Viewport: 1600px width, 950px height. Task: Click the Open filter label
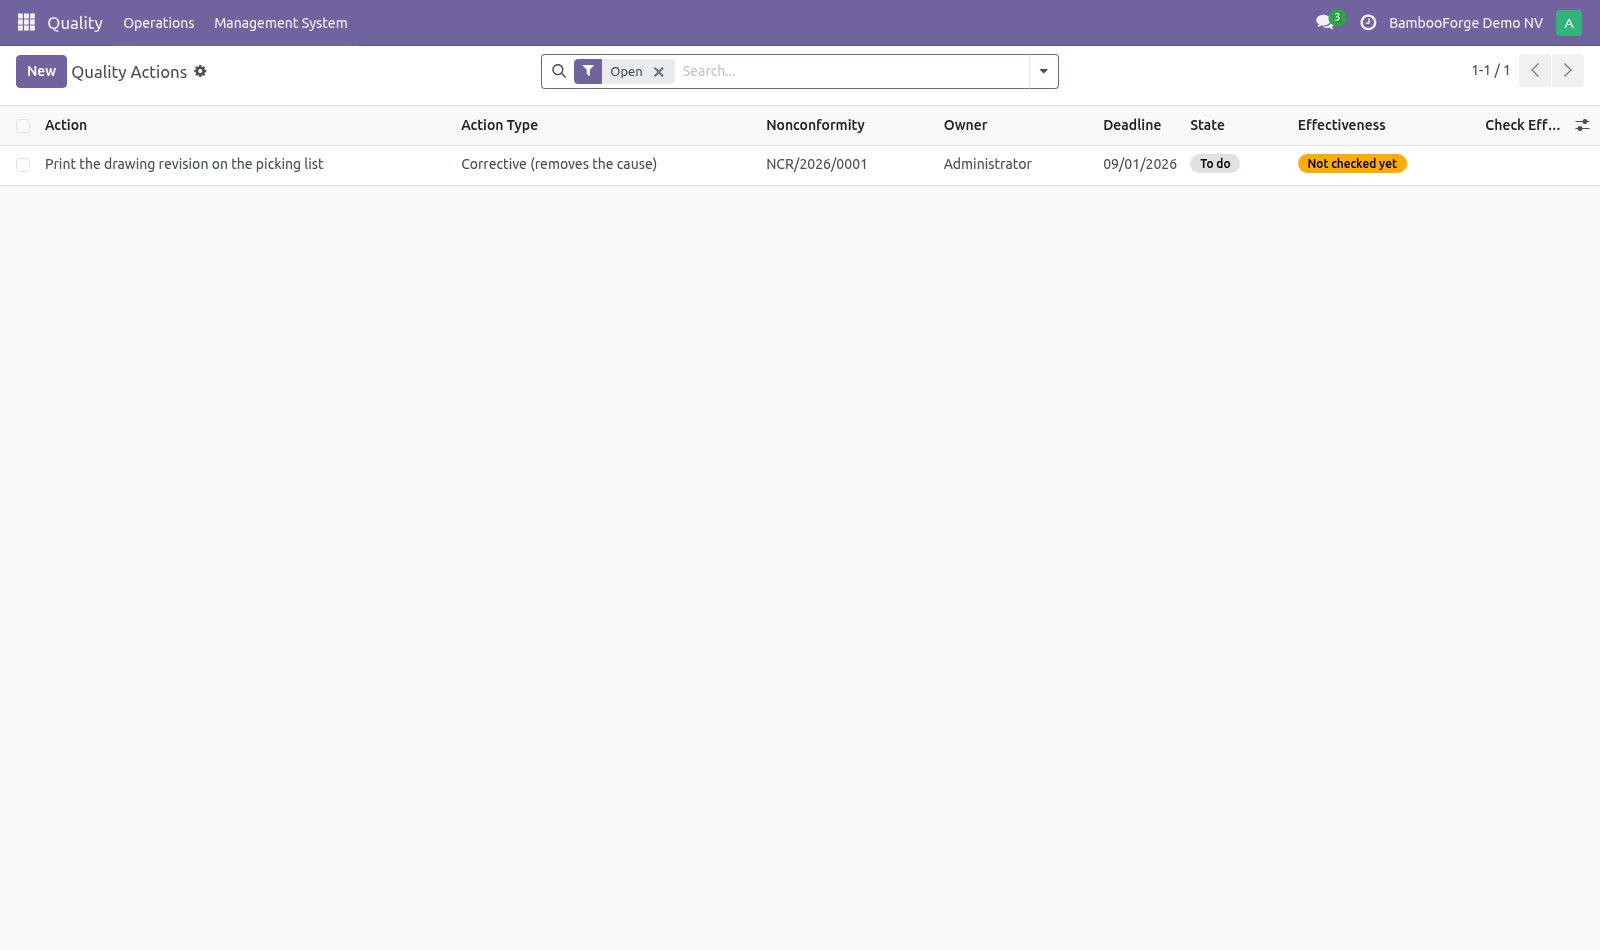point(626,72)
